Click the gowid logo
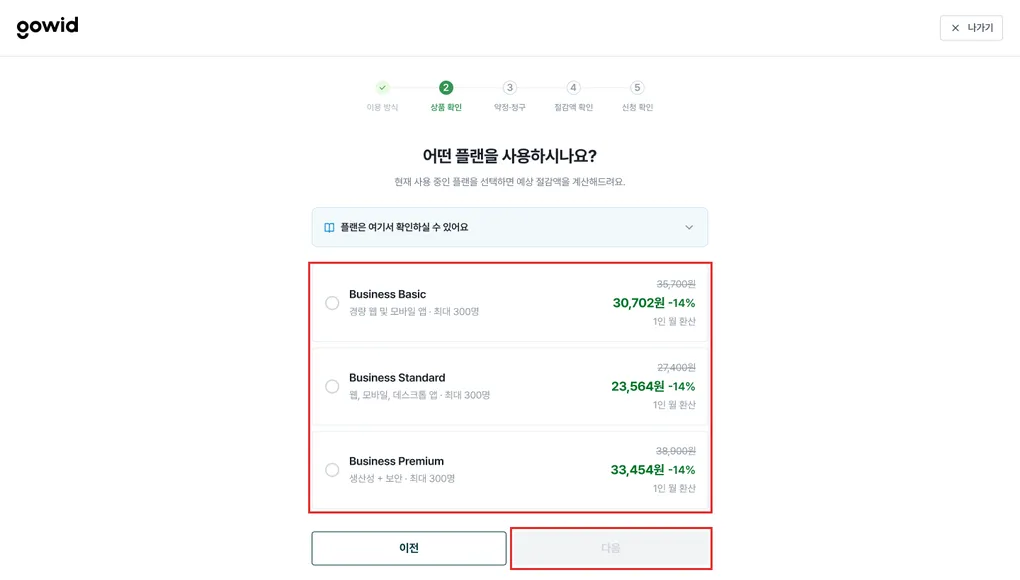Image resolution: width=1020 pixels, height=580 pixels. tap(47, 27)
